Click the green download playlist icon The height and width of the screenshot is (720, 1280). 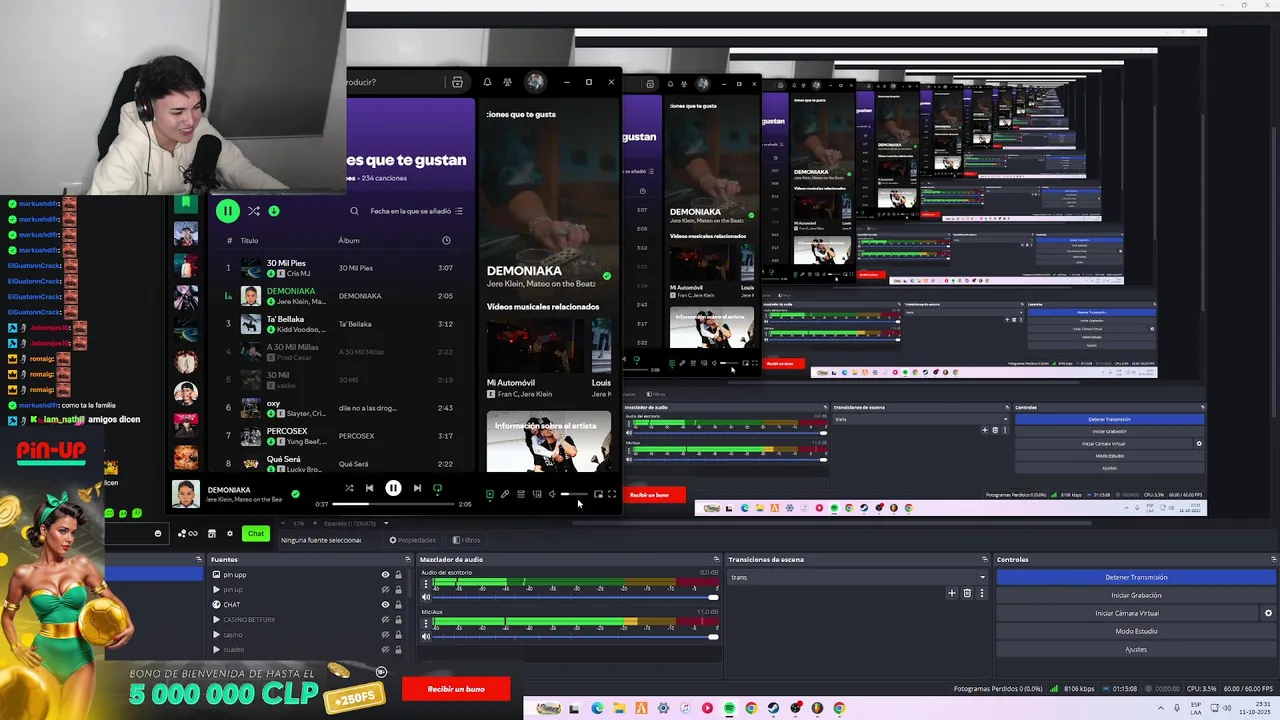coord(274,211)
